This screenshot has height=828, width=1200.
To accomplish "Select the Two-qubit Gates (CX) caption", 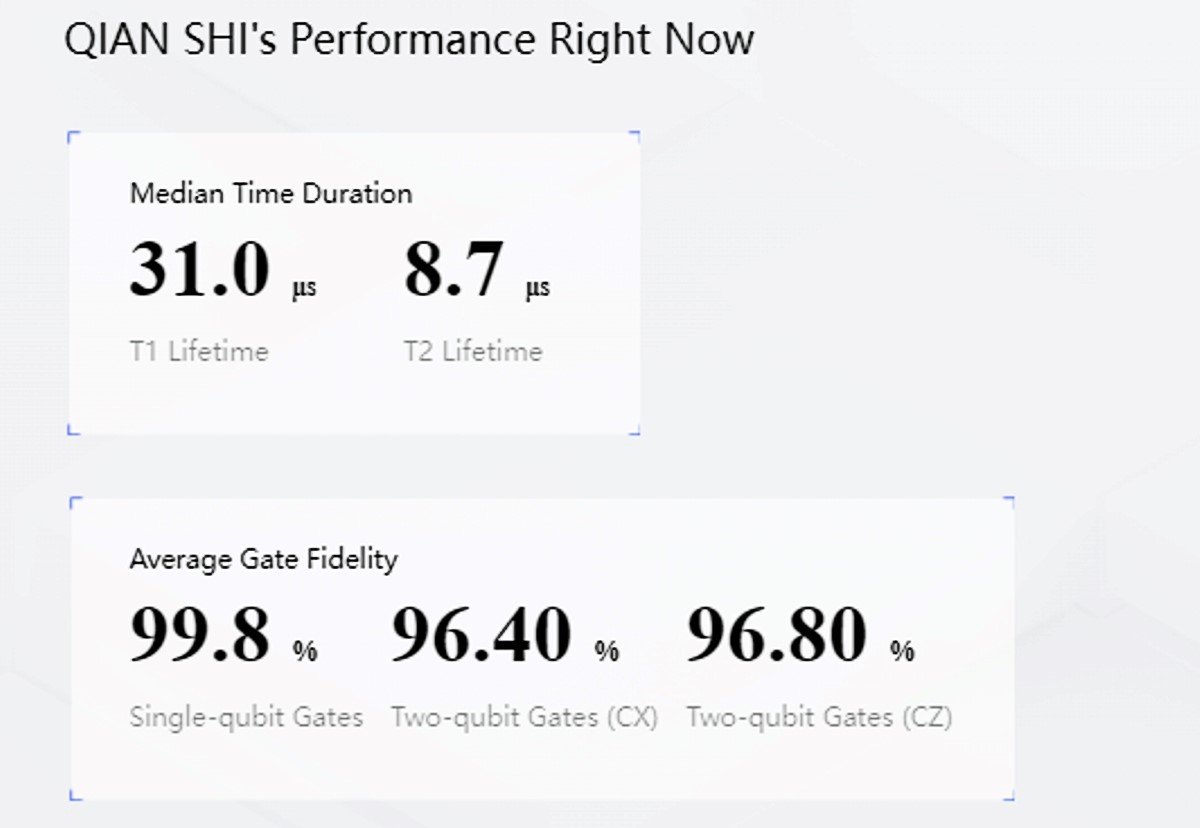I will point(524,717).
